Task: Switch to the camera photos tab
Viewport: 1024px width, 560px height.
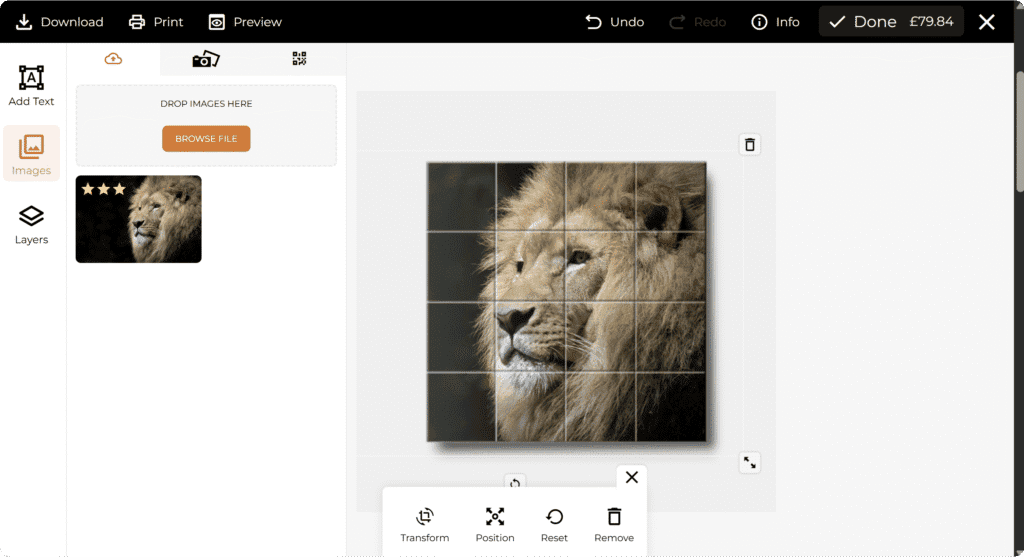Action: tap(206, 59)
